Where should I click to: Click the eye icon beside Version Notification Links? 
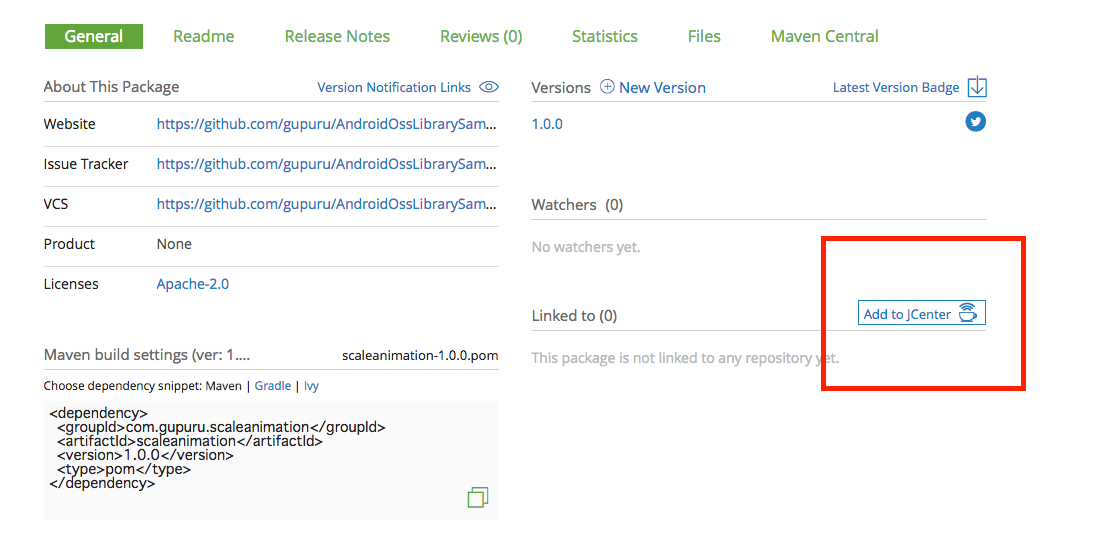[489, 87]
